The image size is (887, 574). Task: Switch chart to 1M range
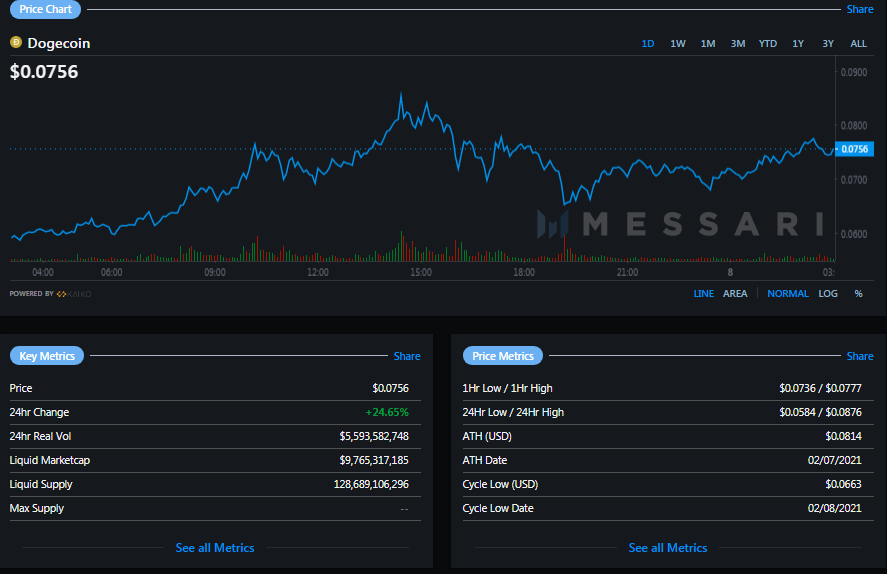point(708,44)
